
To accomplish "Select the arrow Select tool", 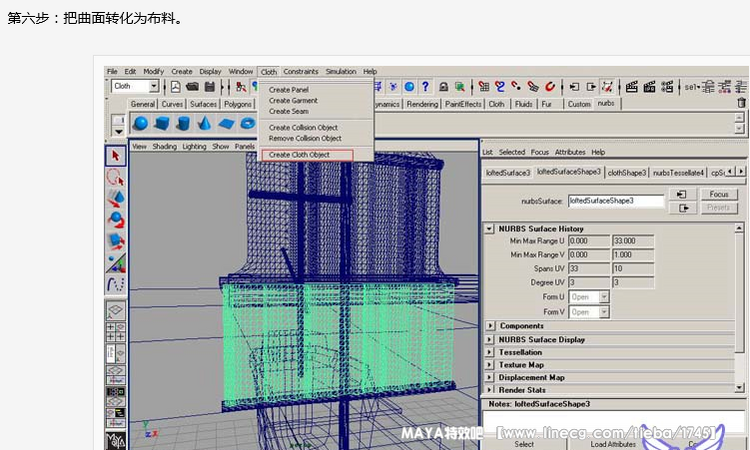I will (x=116, y=156).
